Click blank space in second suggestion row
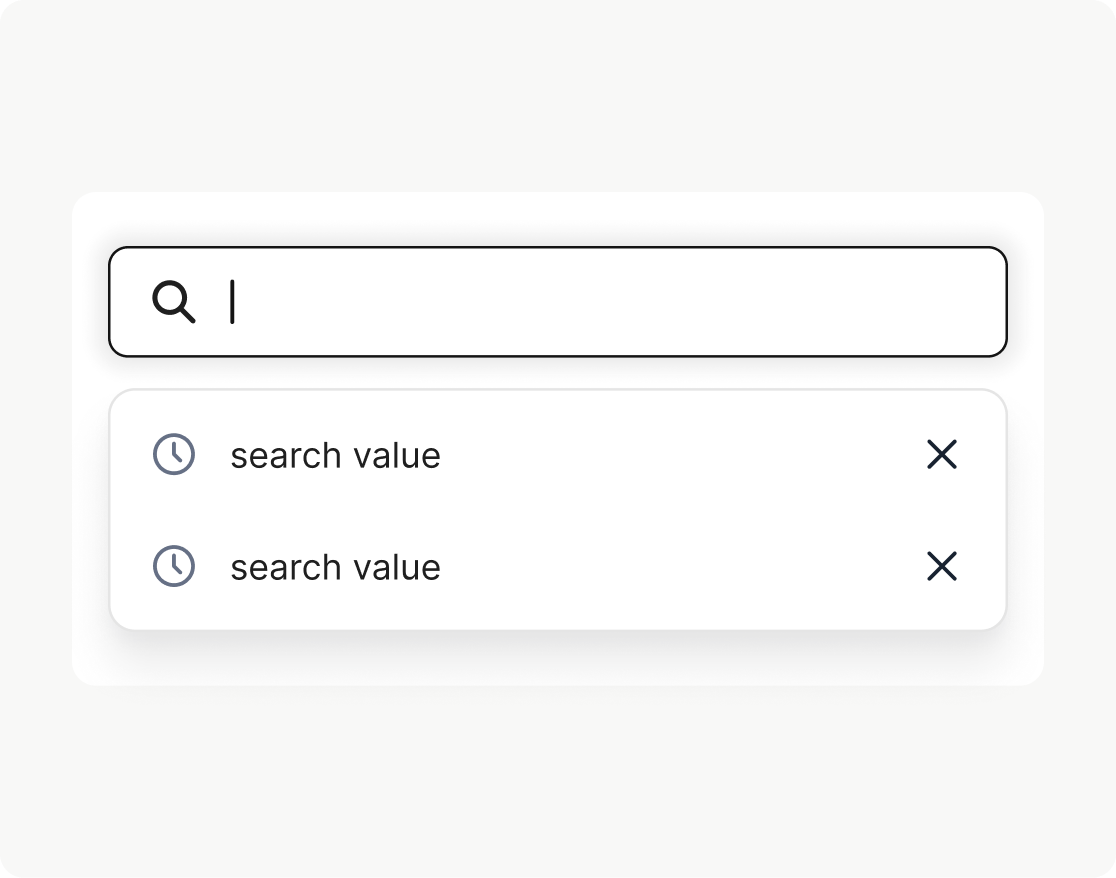 (x=680, y=567)
